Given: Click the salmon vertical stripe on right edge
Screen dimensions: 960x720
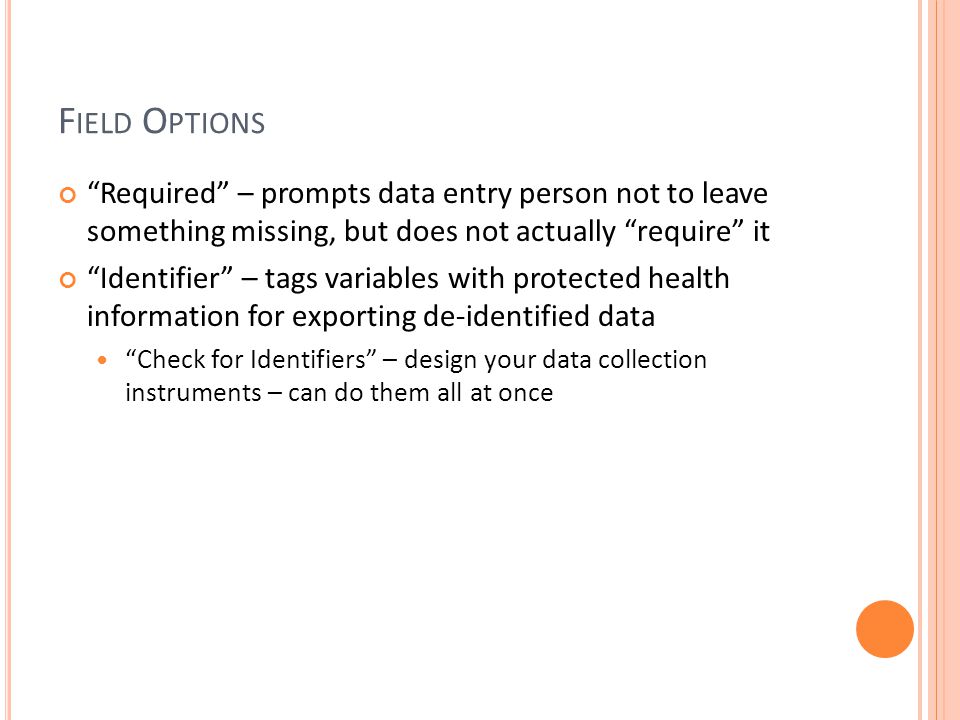Looking at the screenshot, I should (x=944, y=360).
